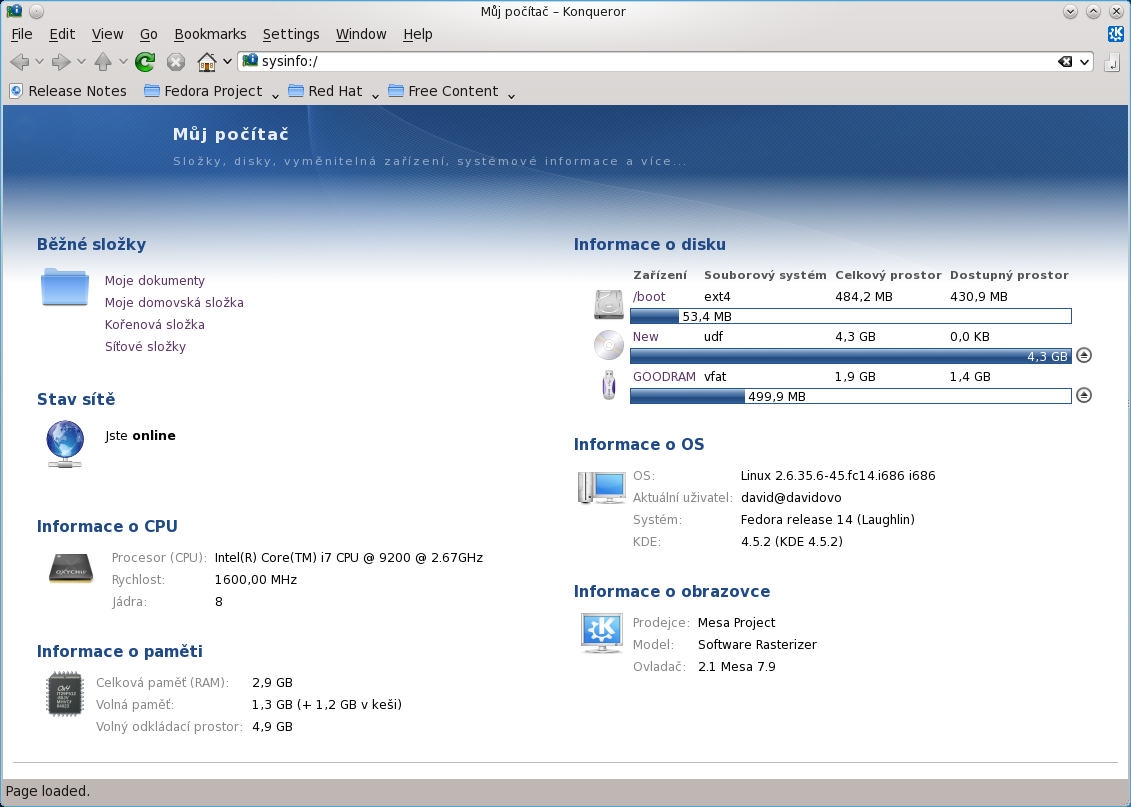
Task: Clear the location bar text
Action: click(x=1065, y=61)
